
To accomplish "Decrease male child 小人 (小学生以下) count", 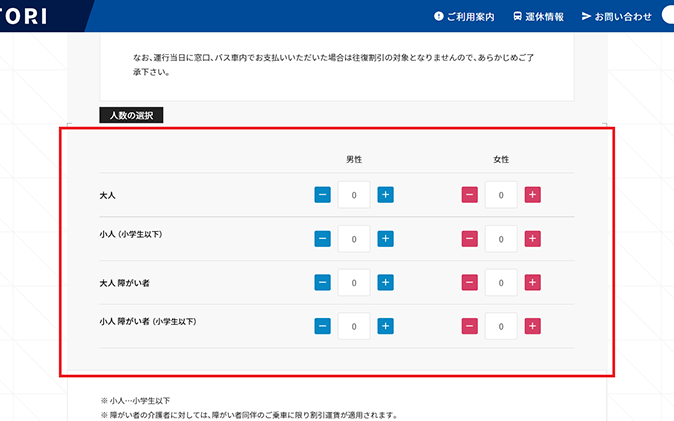I will coord(322,239).
